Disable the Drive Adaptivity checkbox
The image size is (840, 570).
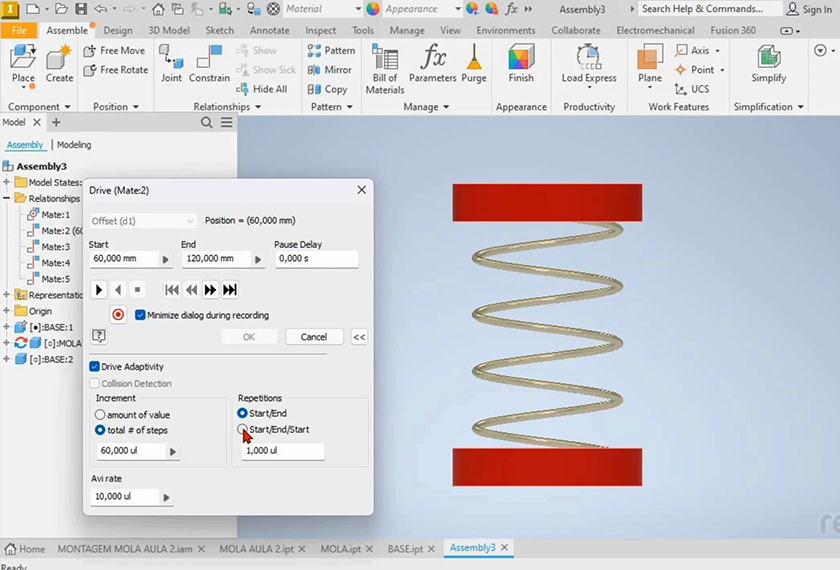pos(95,367)
